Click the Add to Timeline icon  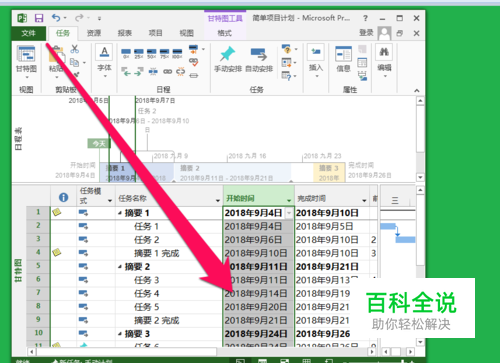pos(362,76)
